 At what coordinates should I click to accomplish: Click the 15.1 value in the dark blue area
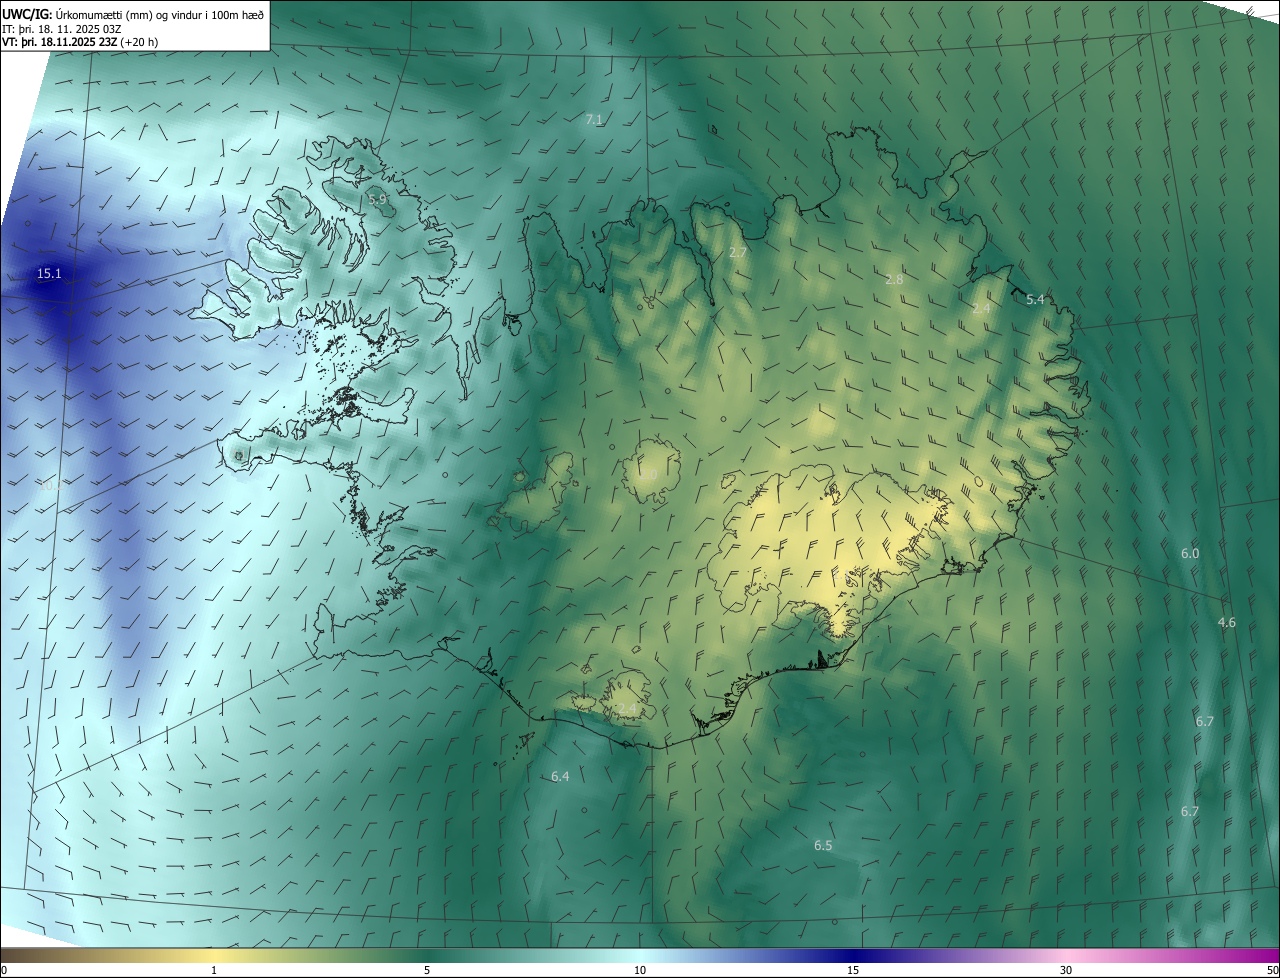click(x=49, y=273)
